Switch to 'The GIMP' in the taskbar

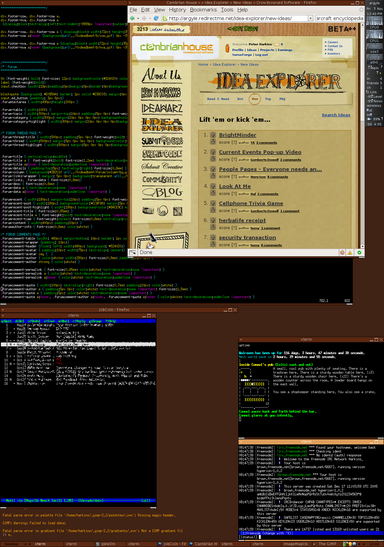(326, 544)
